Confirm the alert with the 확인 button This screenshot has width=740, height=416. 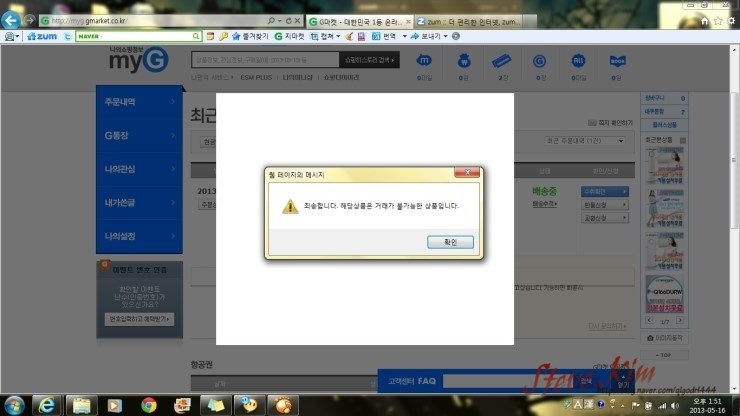[x=450, y=242]
